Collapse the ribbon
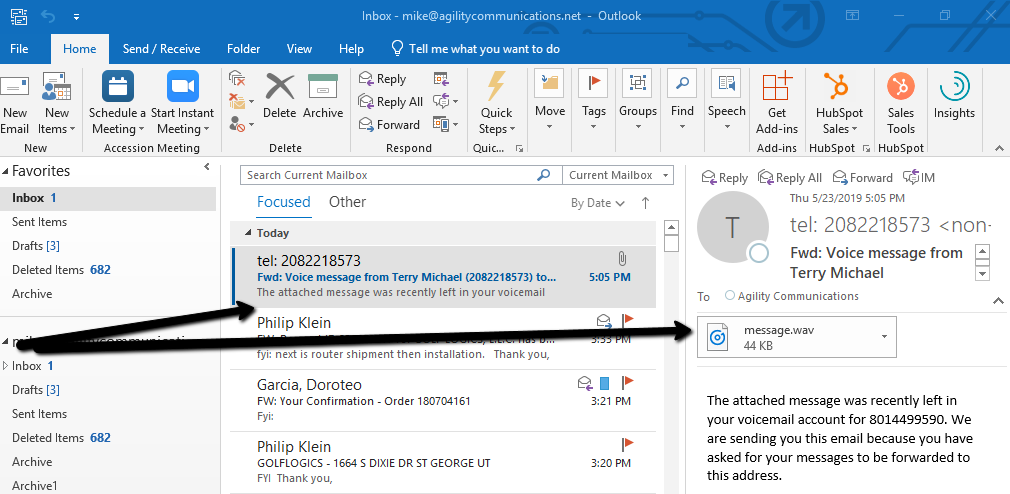1010x494 pixels. click(999, 149)
